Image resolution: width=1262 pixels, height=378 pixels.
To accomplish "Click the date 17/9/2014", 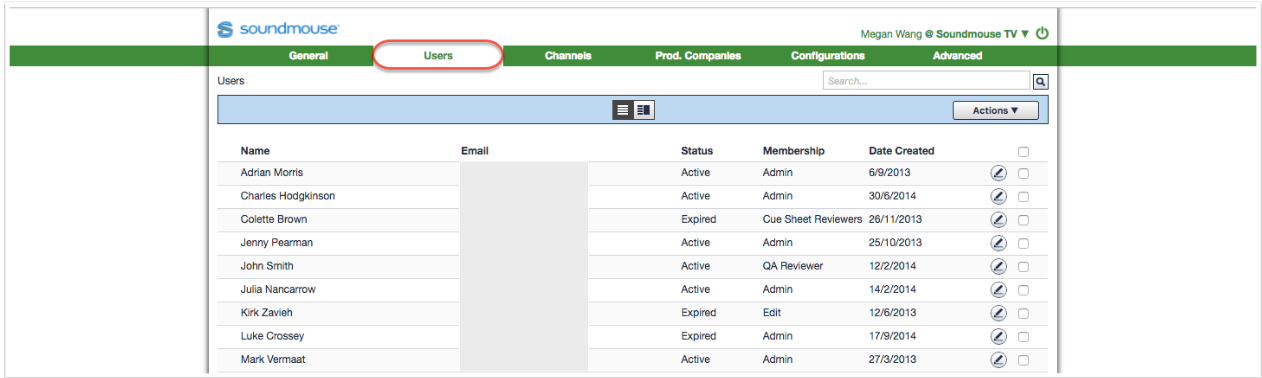I will (x=892, y=336).
